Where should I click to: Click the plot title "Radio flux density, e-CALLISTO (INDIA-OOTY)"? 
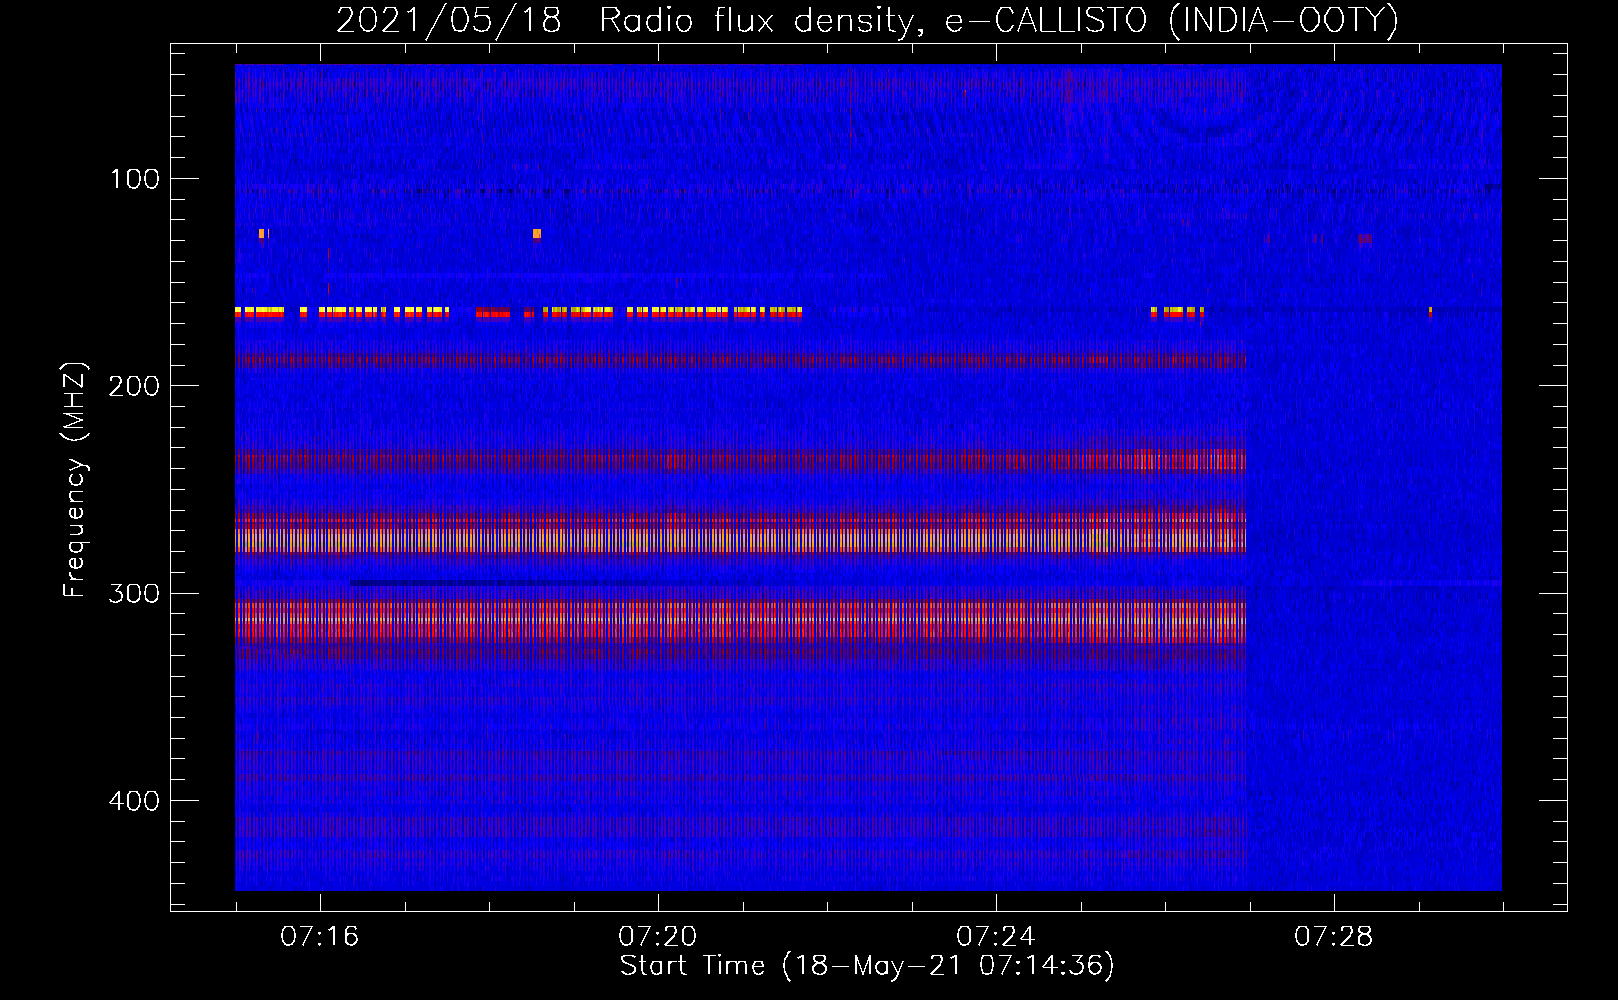click(x=998, y=21)
